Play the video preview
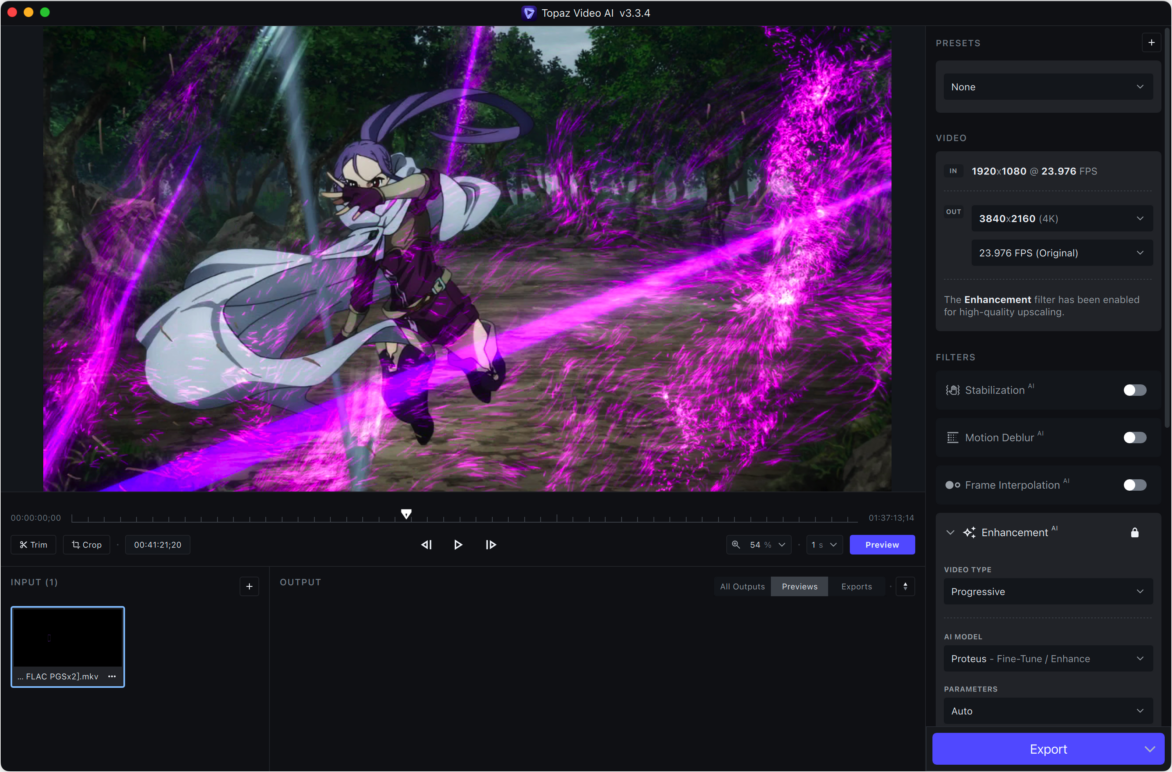Screen dimensions: 1172x772 tap(458, 545)
